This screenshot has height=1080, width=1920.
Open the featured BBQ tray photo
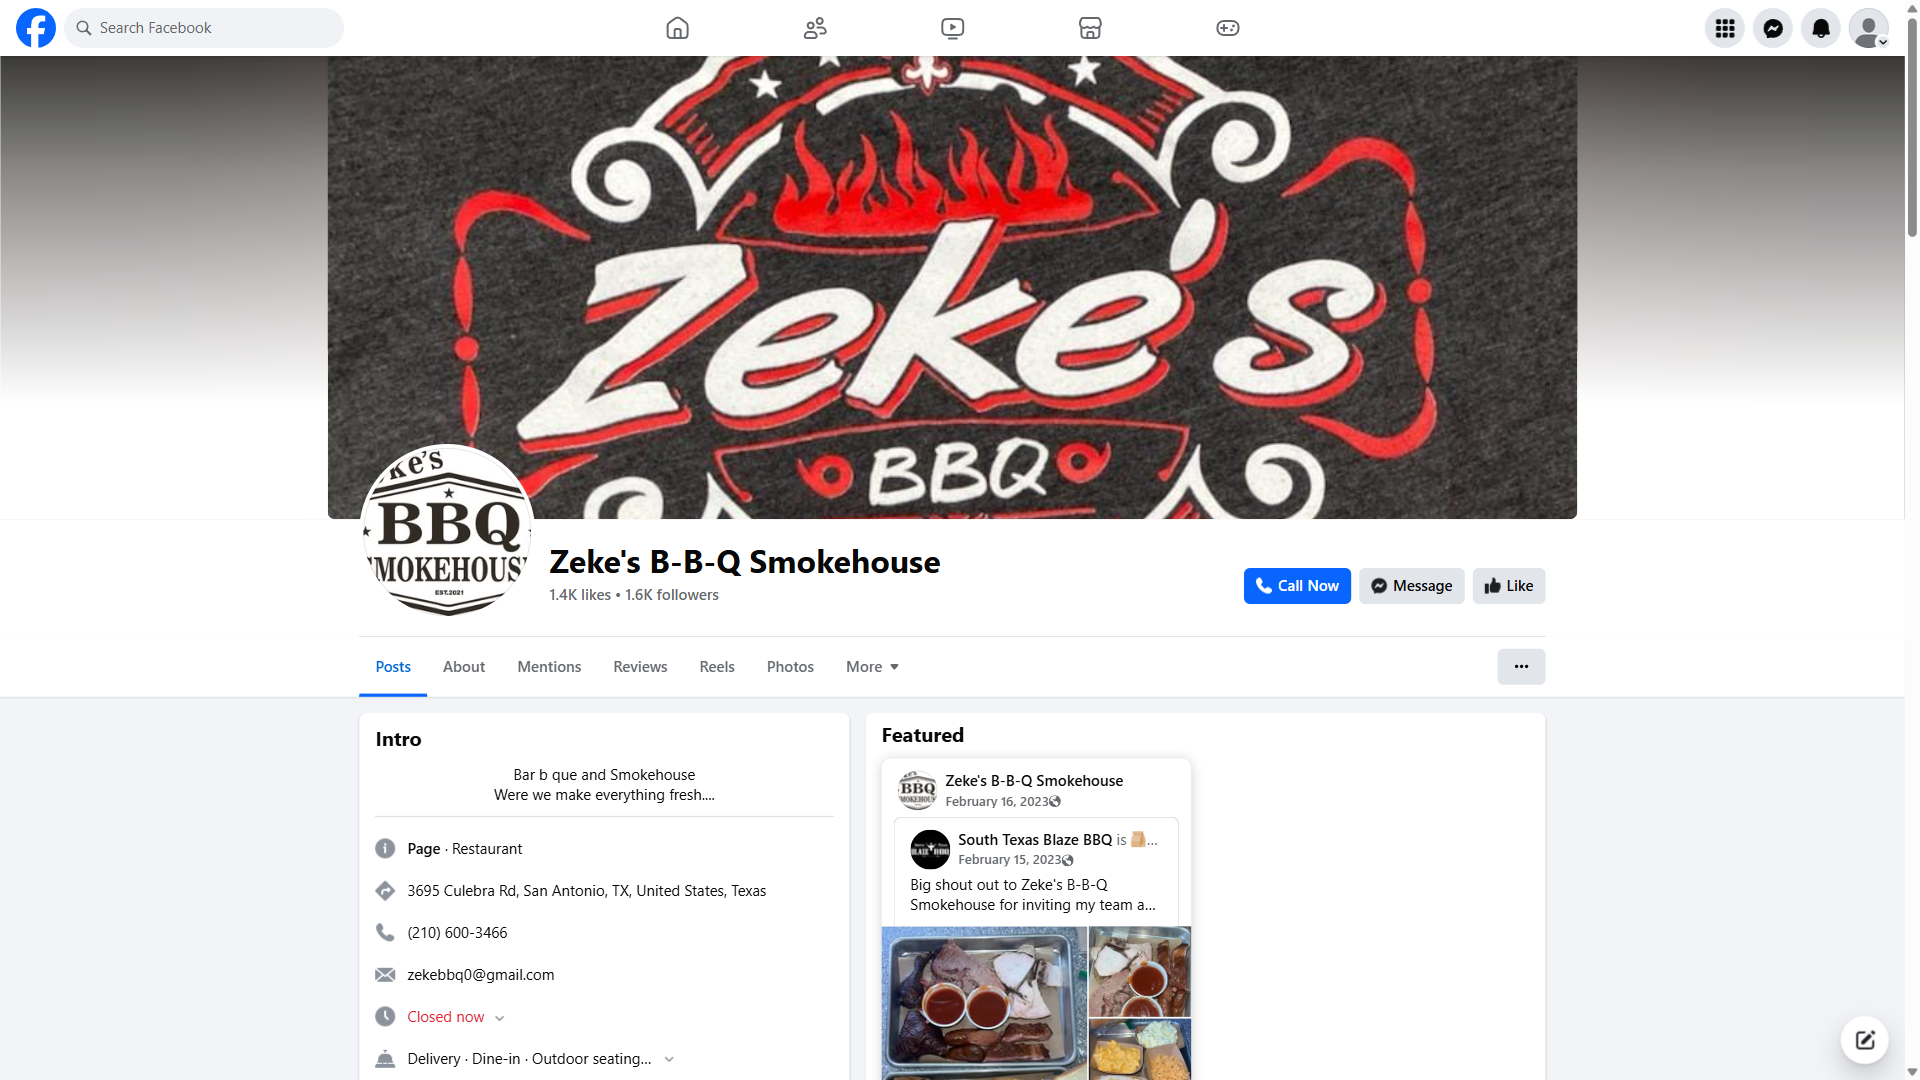(984, 1003)
